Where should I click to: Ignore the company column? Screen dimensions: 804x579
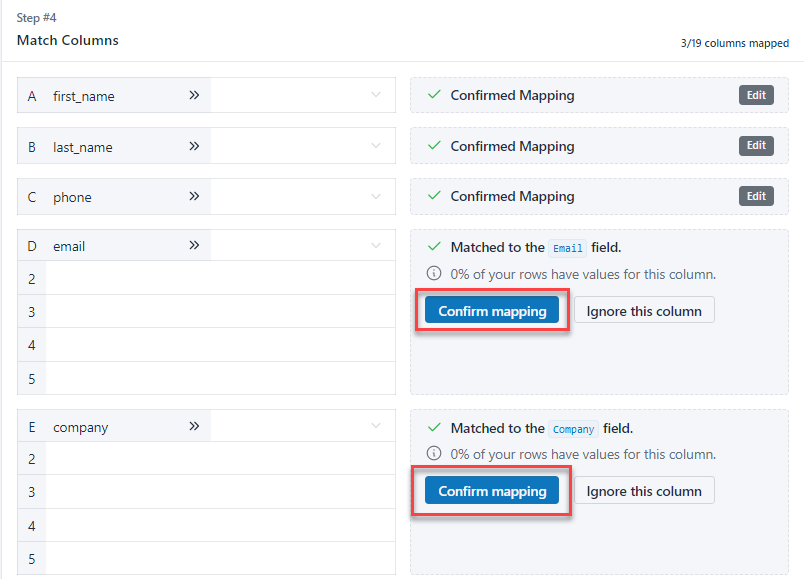click(644, 490)
